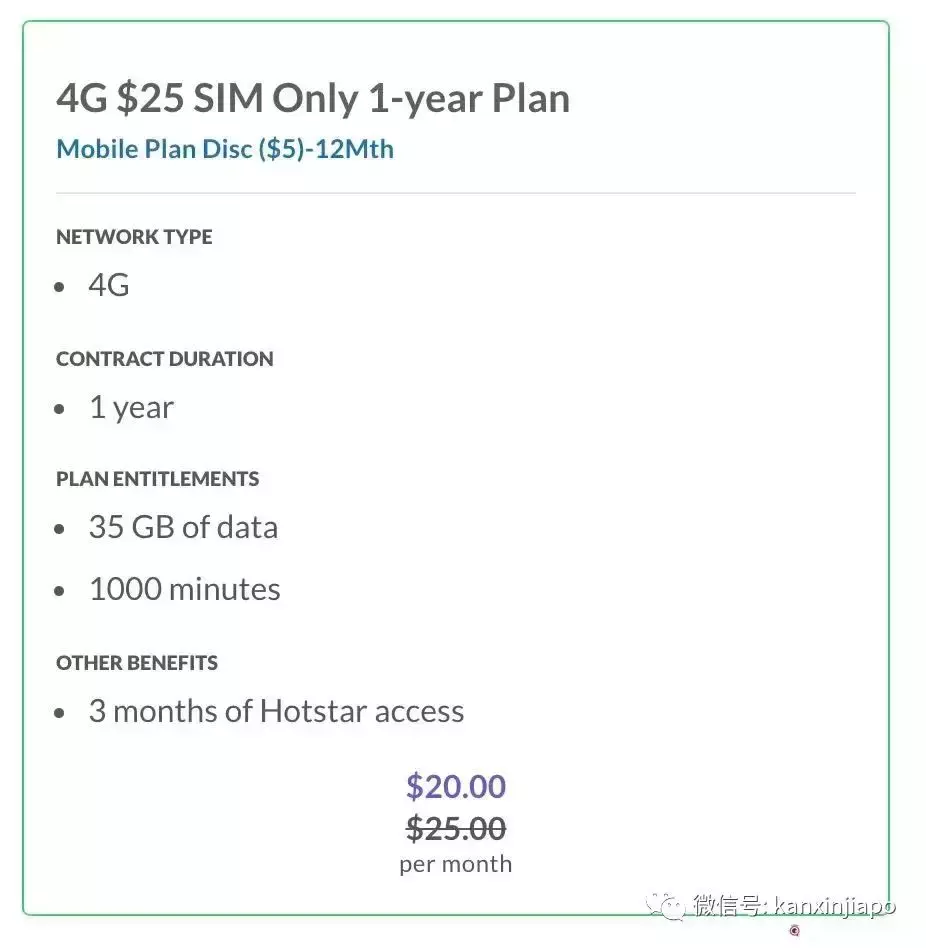Select the NETWORK TYPE heading
926x948 pixels.
134,237
